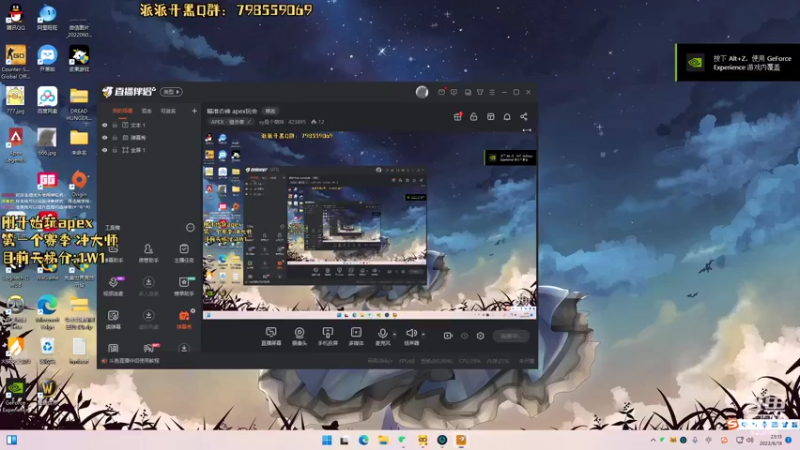The image size is (800, 450).
Task: Open the feedback chat icon in the title bar
Action: (x=454, y=92)
